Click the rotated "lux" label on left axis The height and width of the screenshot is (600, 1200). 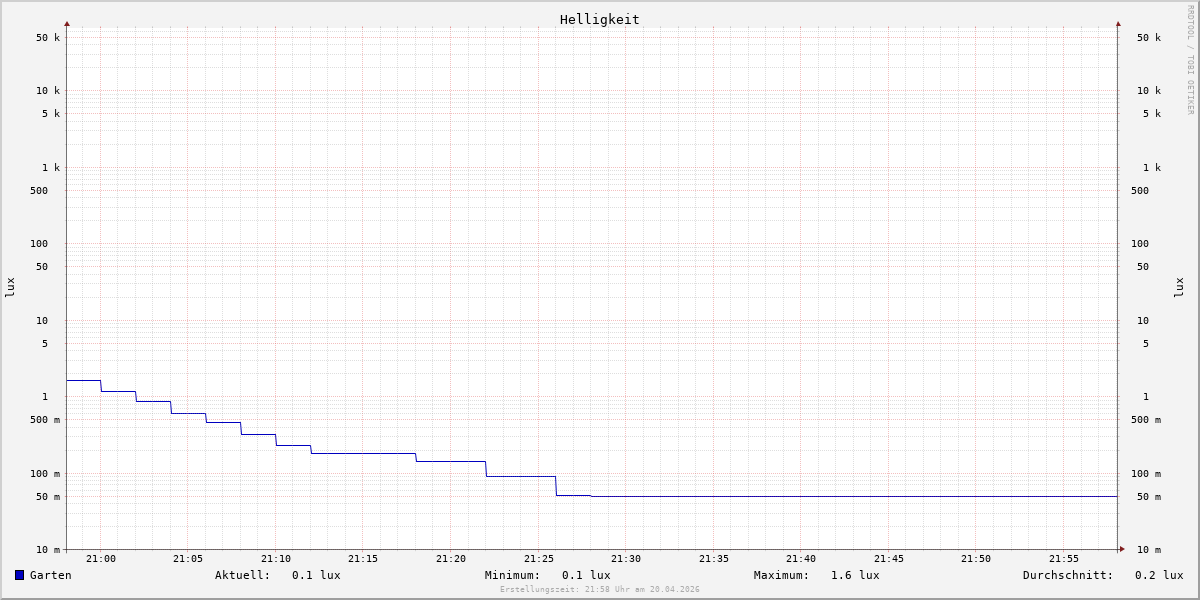(10, 288)
